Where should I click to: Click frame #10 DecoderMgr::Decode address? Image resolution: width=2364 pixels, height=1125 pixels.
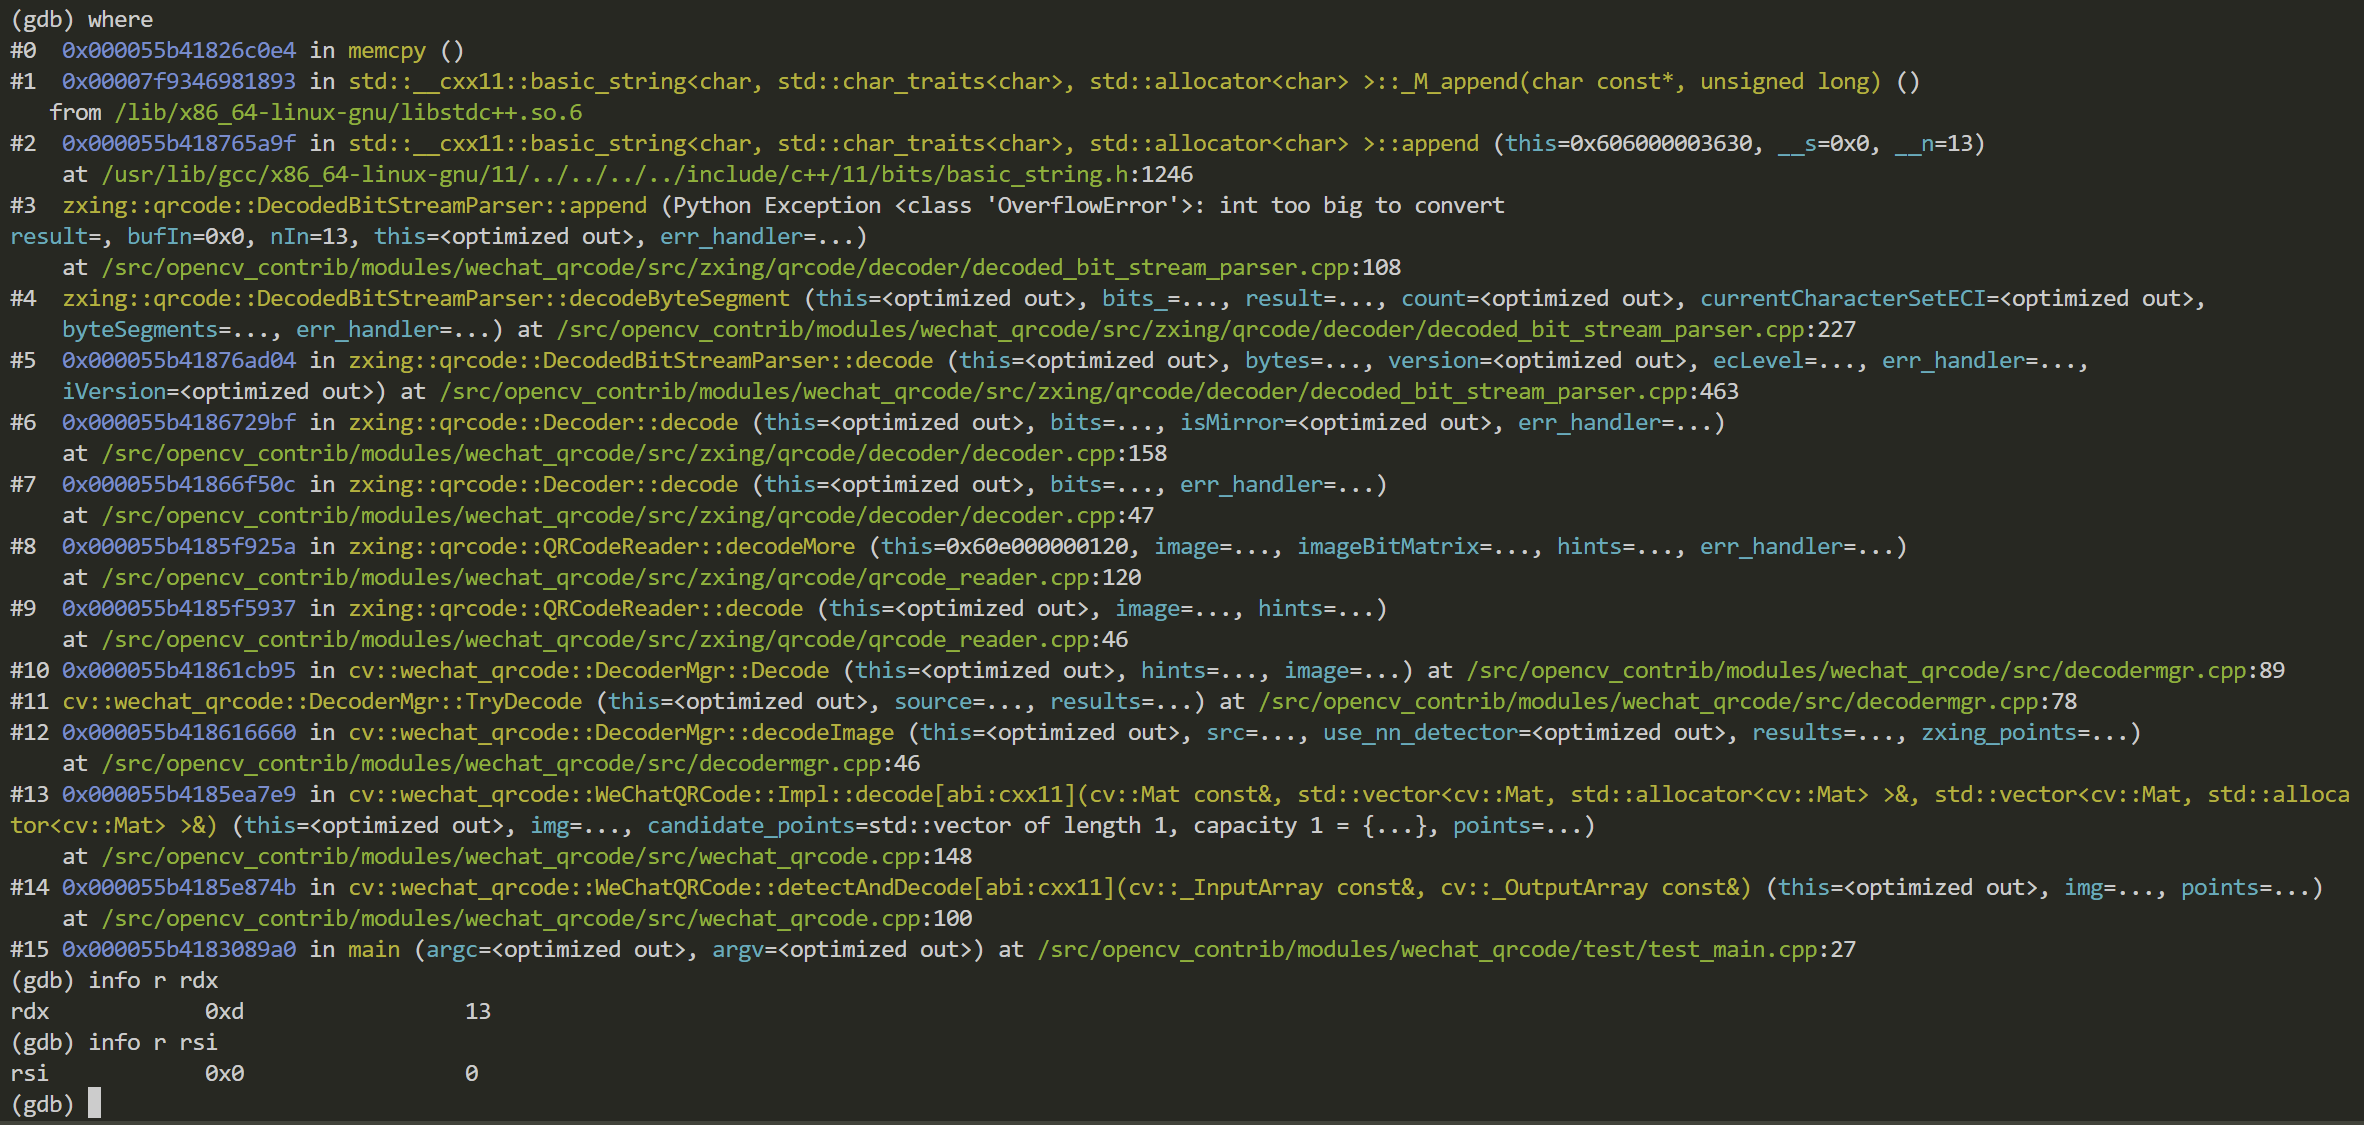tap(178, 670)
